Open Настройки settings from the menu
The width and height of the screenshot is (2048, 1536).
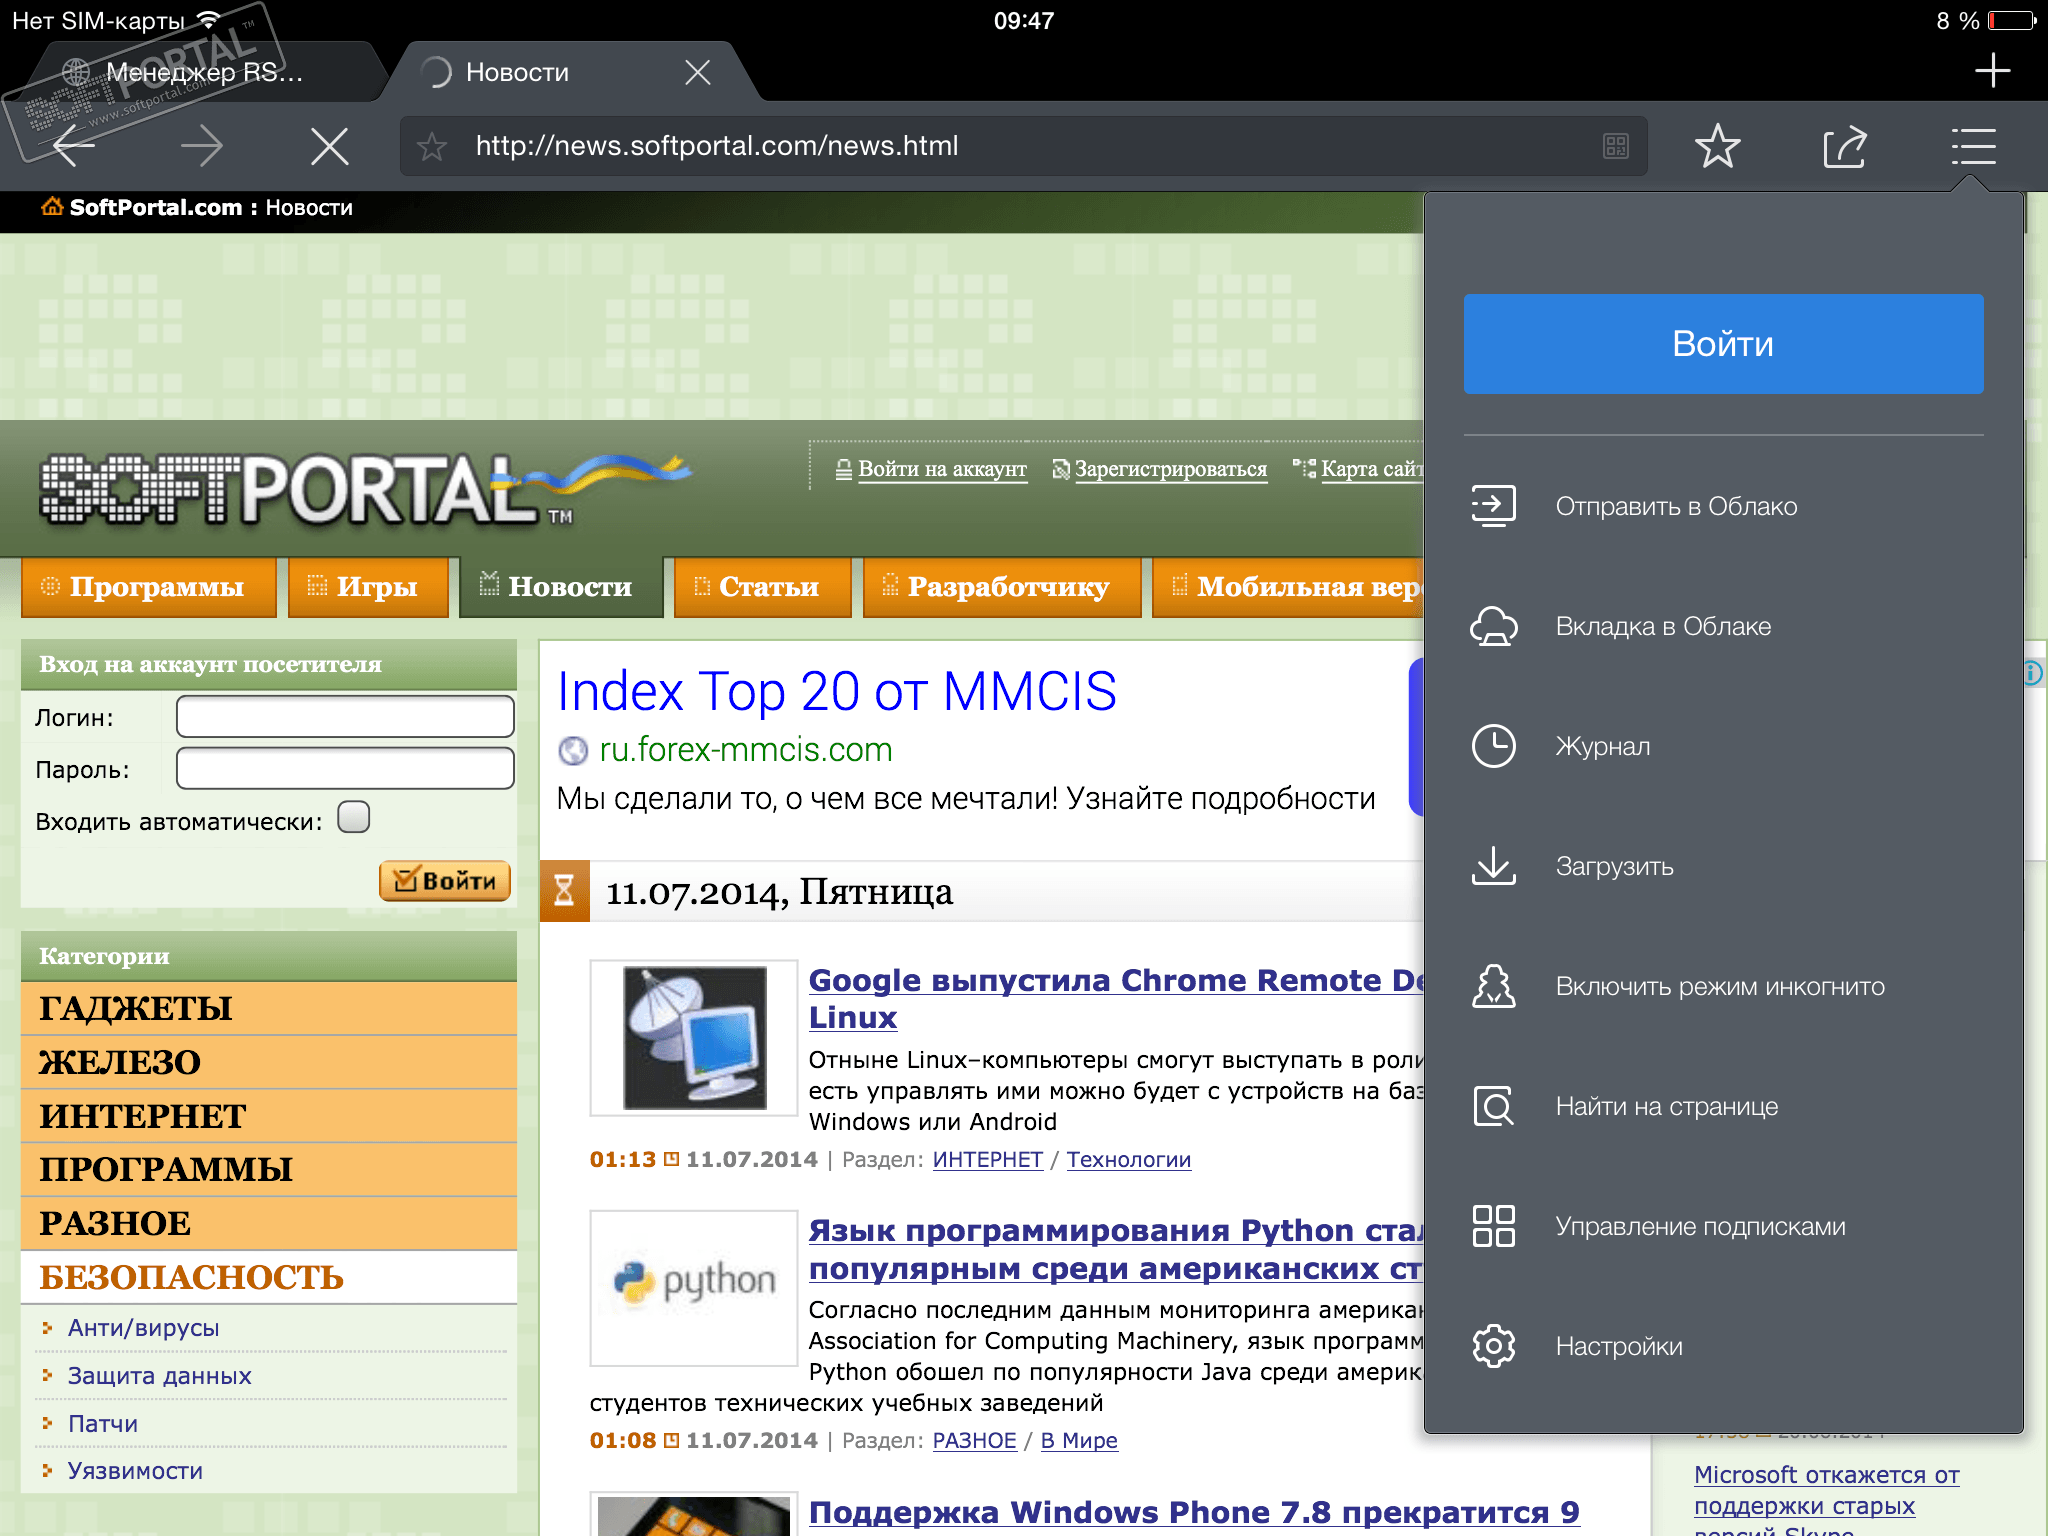[x=1618, y=1346]
